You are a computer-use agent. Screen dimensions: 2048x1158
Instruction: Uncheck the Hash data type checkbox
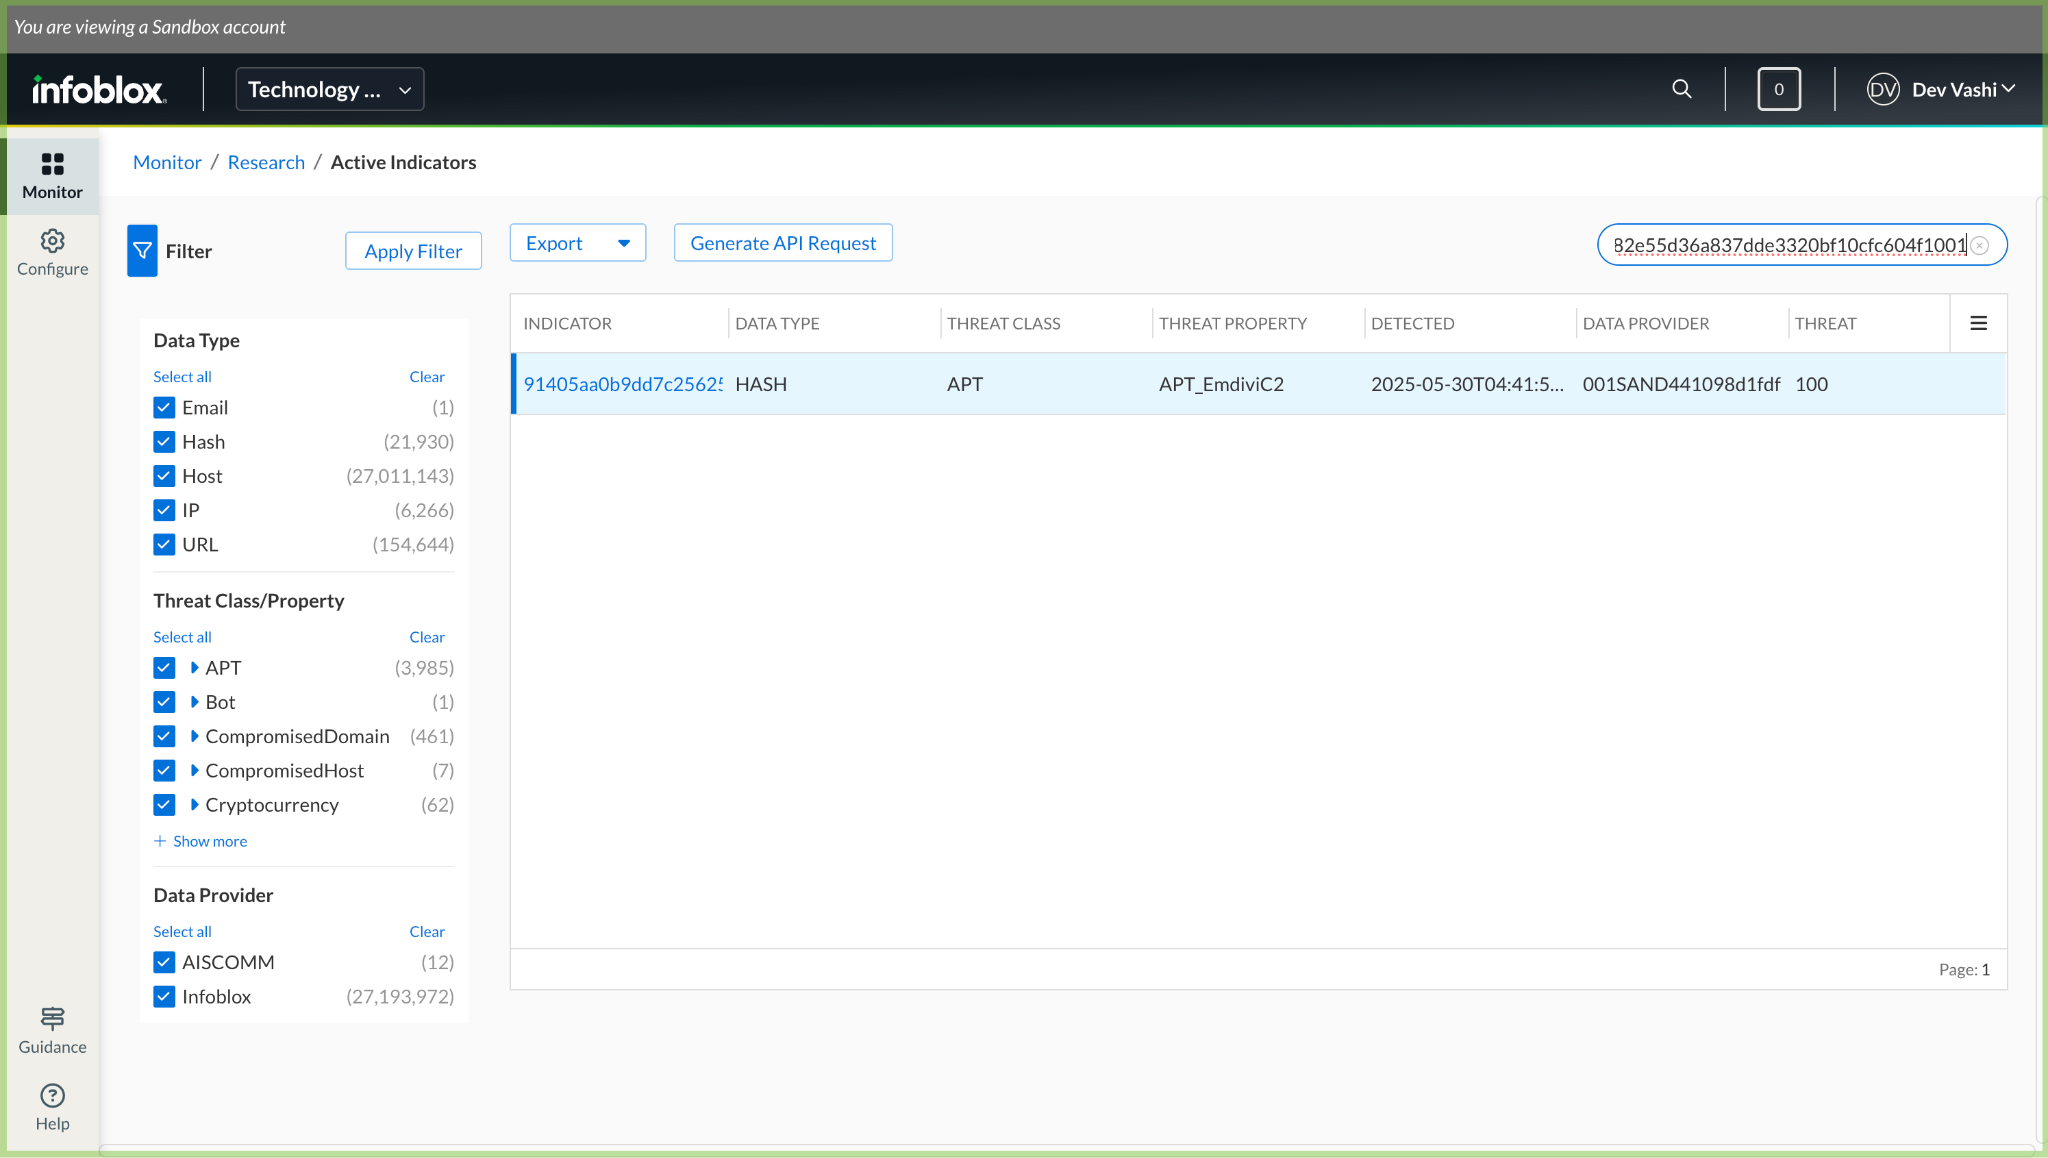pyautogui.click(x=164, y=442)
